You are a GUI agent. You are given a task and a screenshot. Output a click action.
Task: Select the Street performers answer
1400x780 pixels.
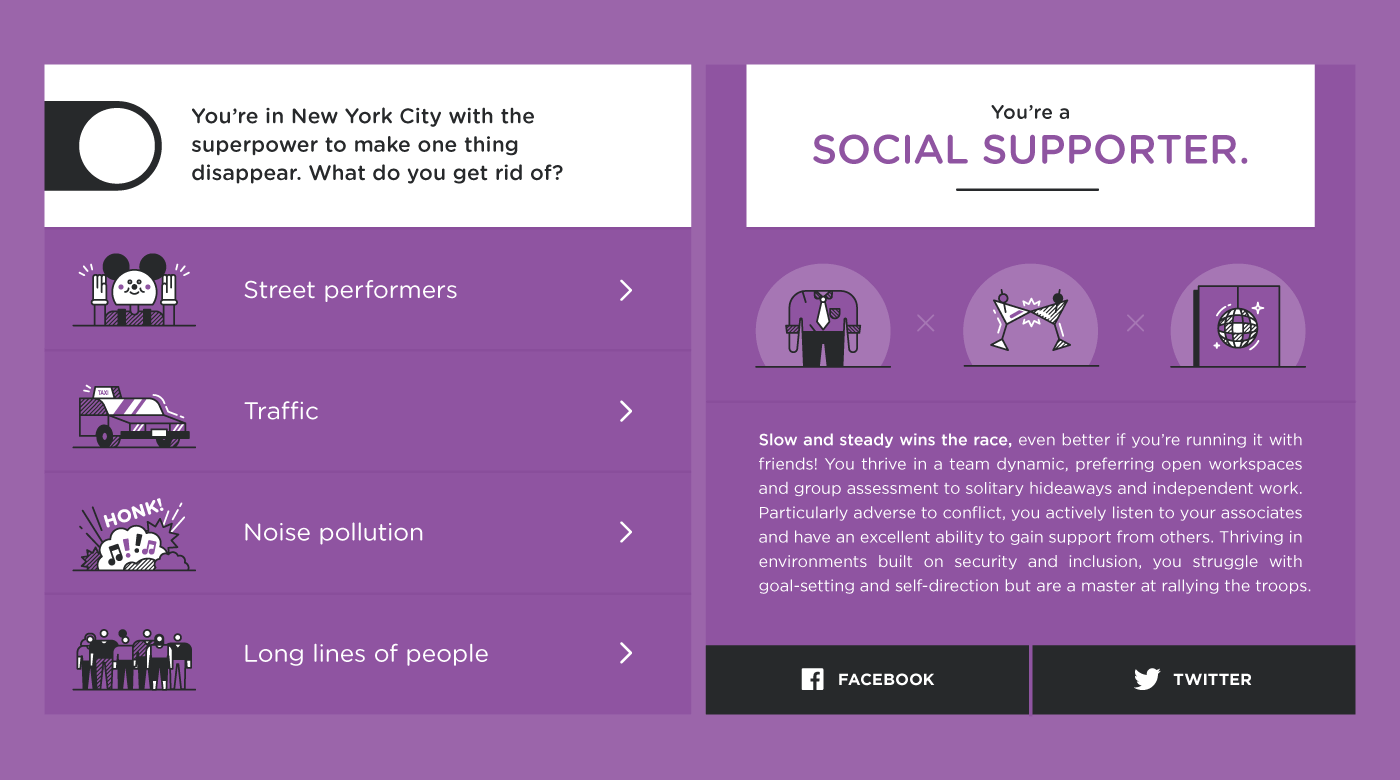[x=368, y=289]
